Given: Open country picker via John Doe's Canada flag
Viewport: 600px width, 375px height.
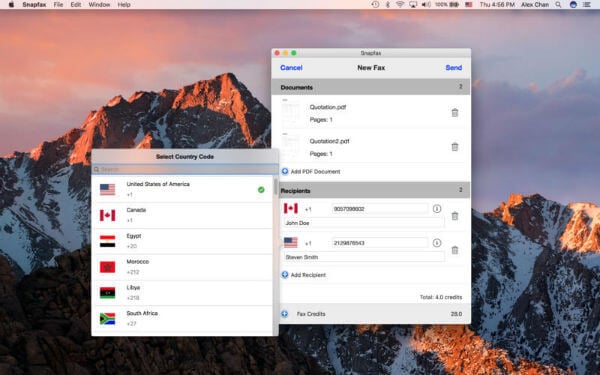Looking at the screenshot, I should (291, 209).
